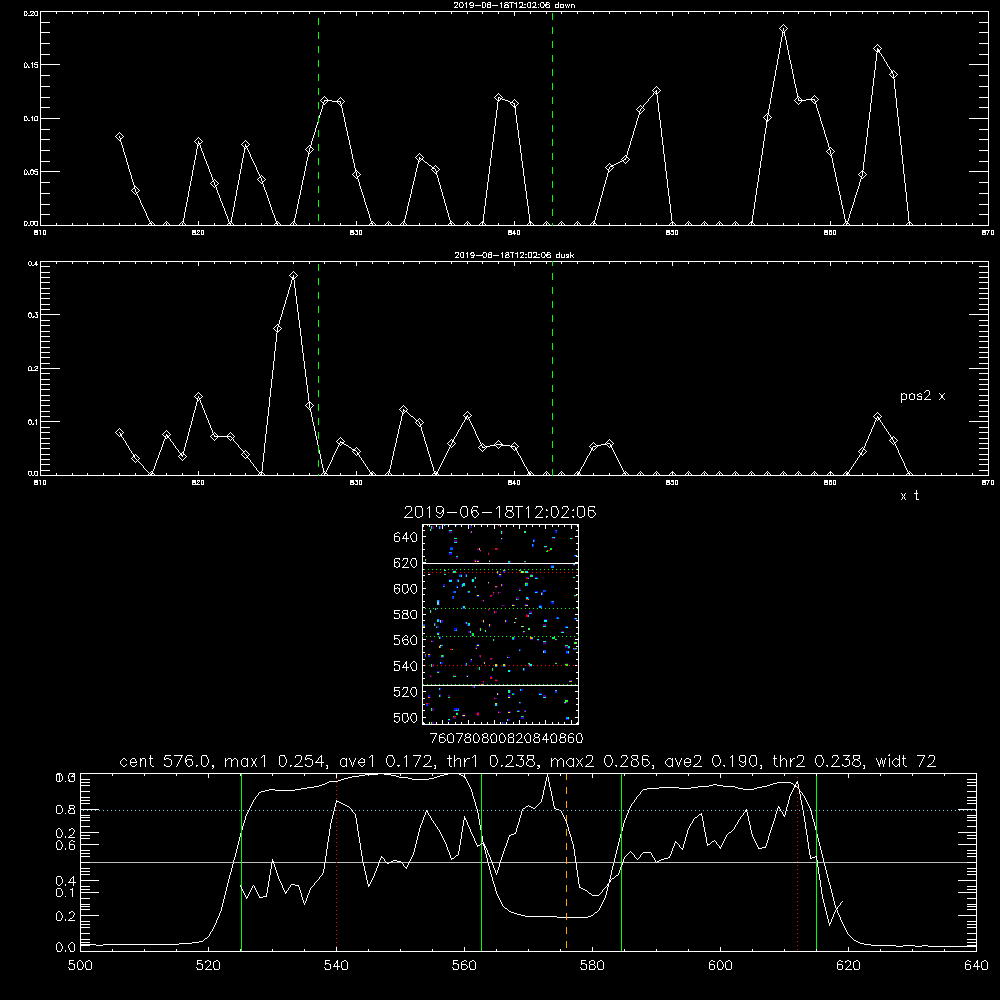Click the '2019-06-18T12:02:06 dusk' plot title
The width and height of the screenshot is (1000, 1000).
[x=514, y=255]
